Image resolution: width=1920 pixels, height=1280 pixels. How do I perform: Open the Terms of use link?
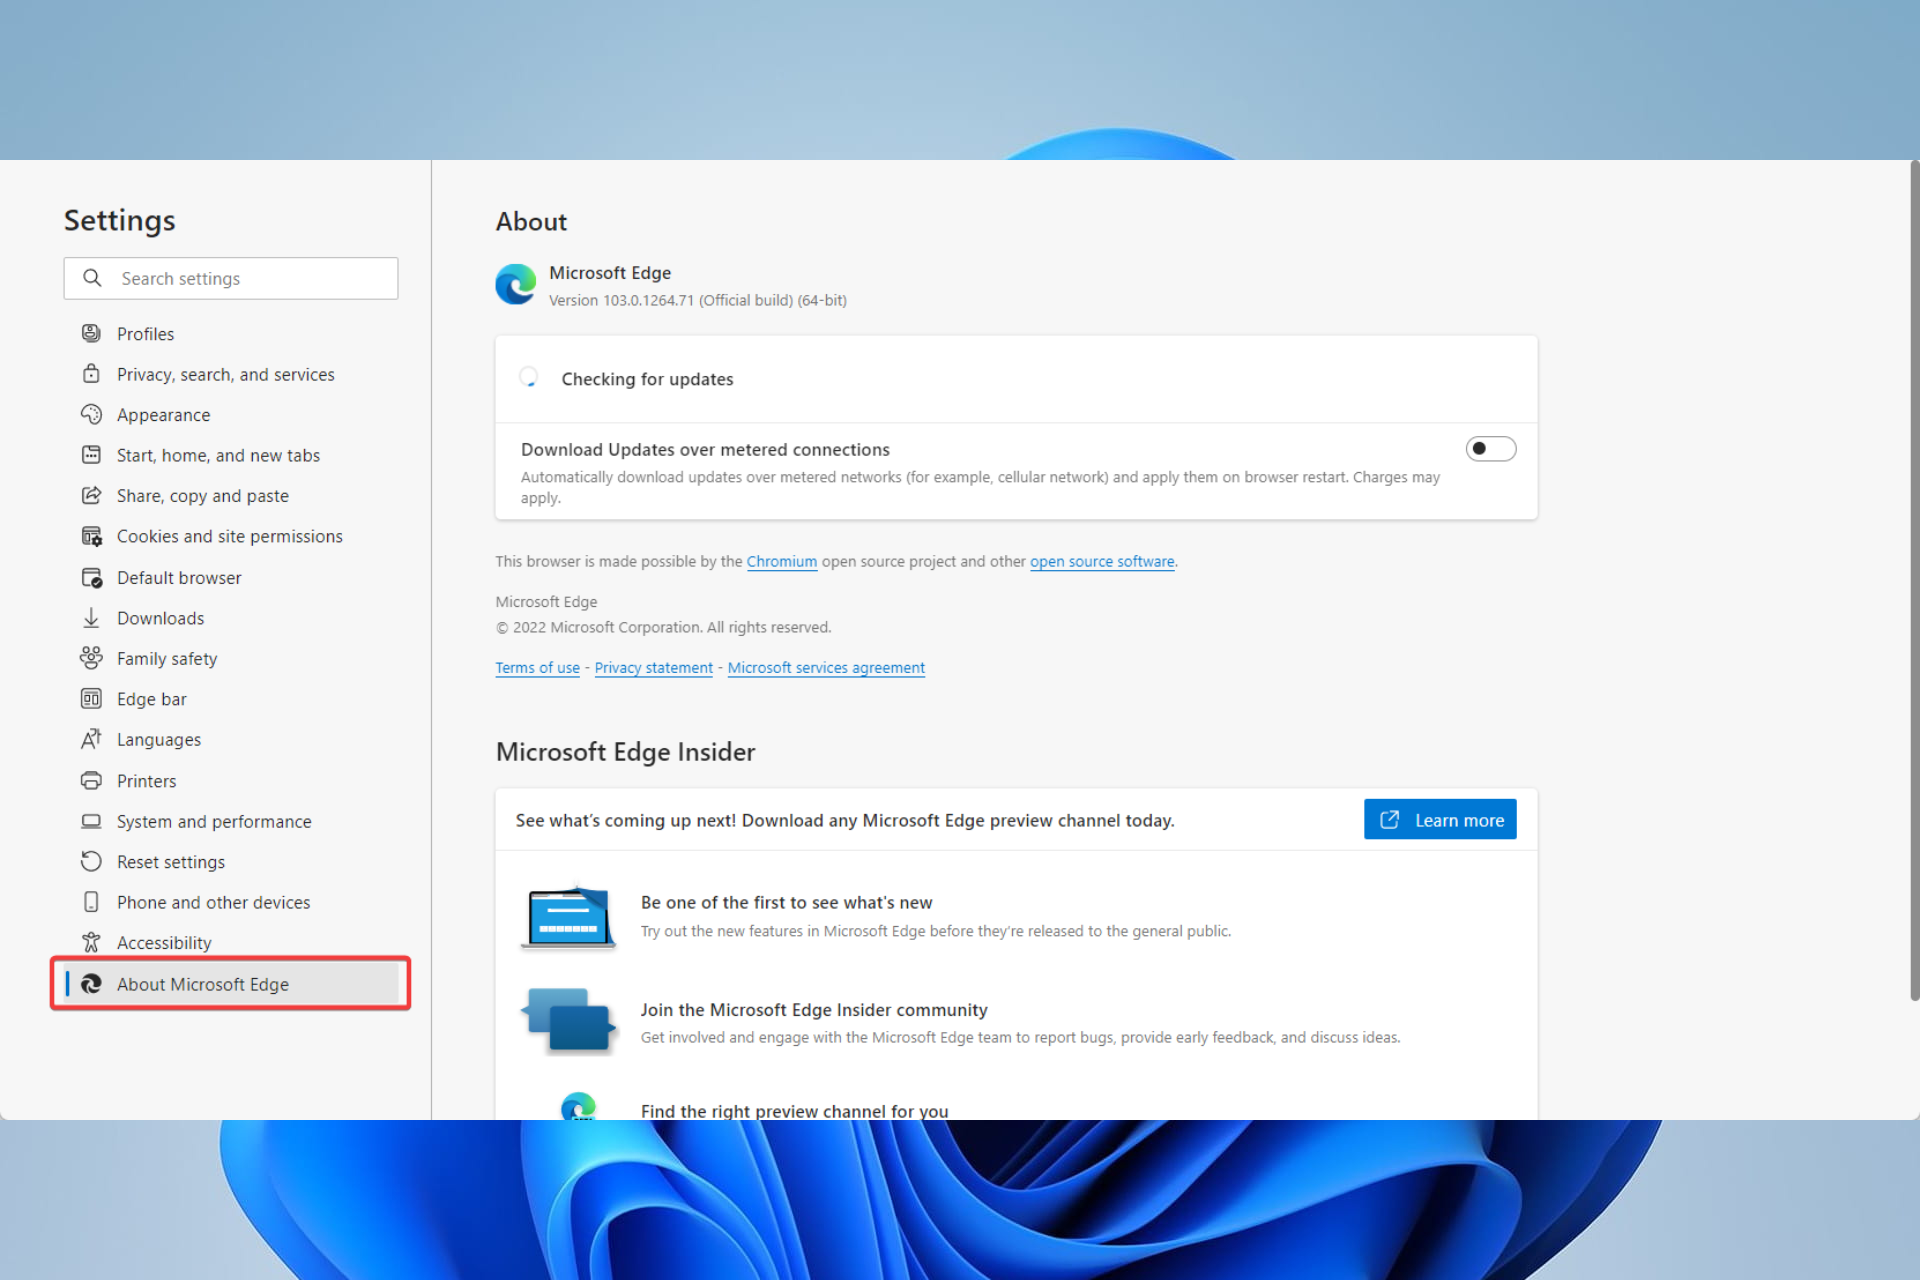537,667
